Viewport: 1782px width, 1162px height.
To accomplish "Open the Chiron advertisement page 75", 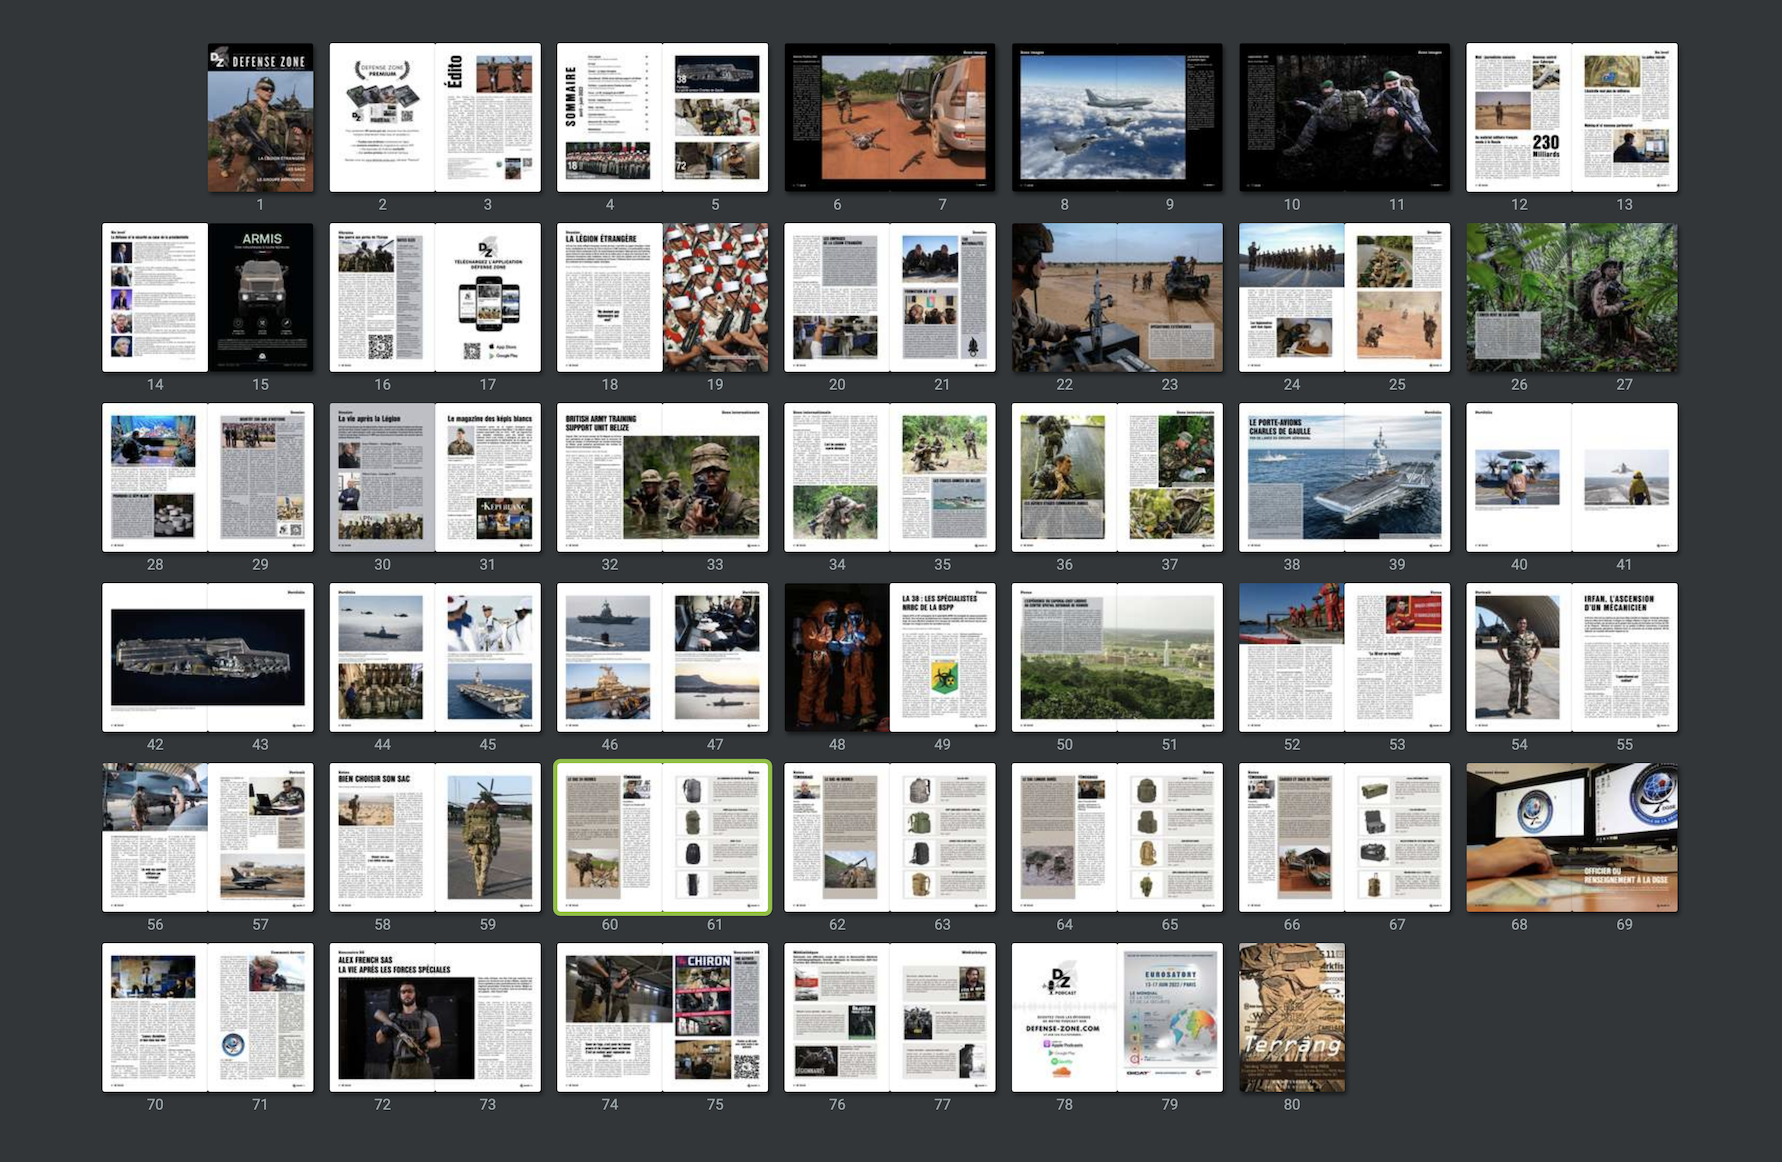I will click(x=715, y=1017).
